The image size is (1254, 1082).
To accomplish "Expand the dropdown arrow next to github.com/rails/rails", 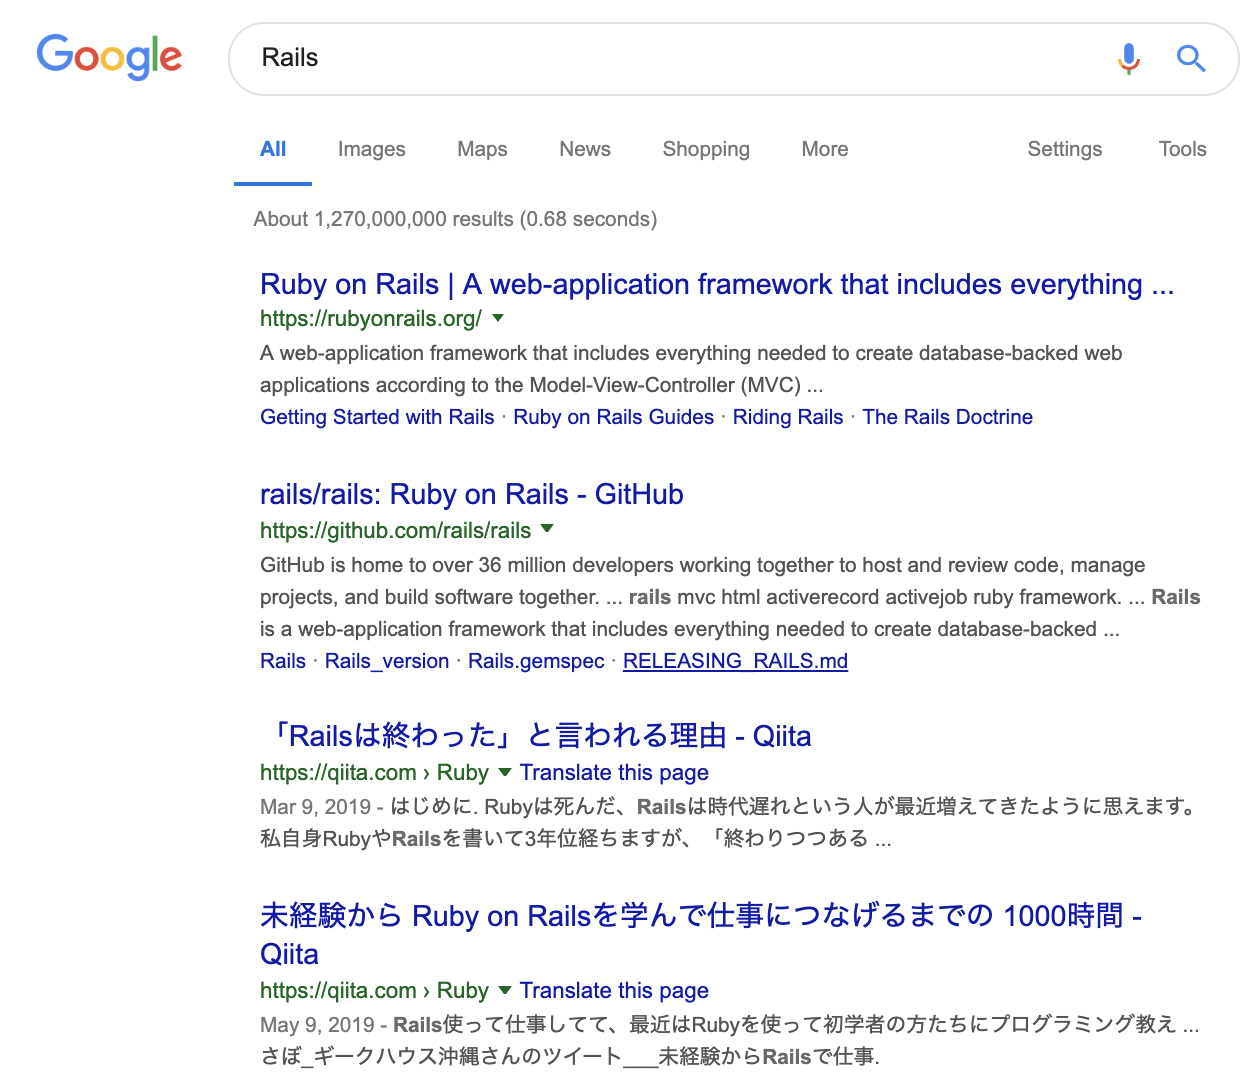I will [547, 529].
